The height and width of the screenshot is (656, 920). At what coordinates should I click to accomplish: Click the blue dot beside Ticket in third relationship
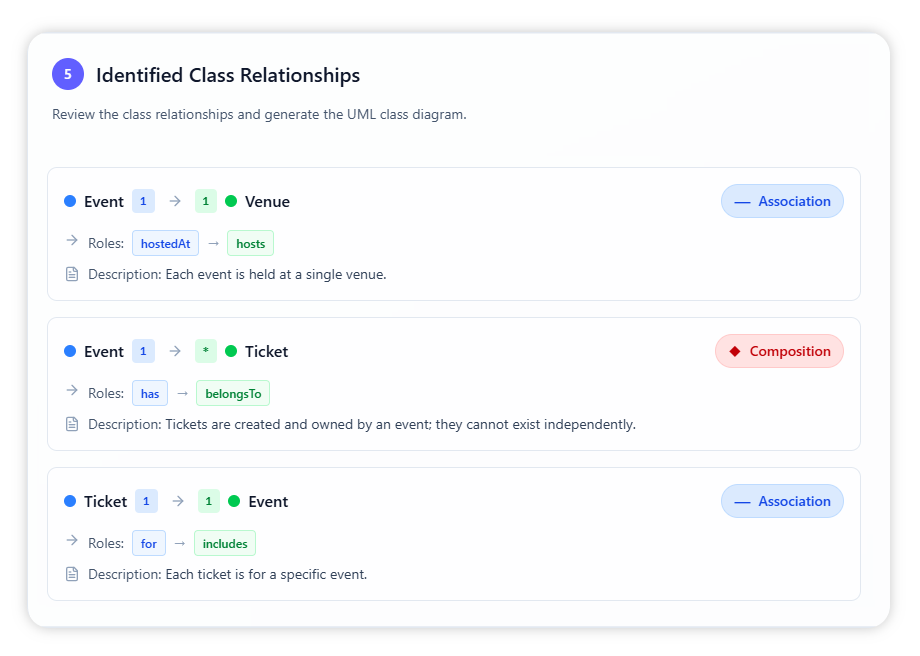(x=70, y=501)
